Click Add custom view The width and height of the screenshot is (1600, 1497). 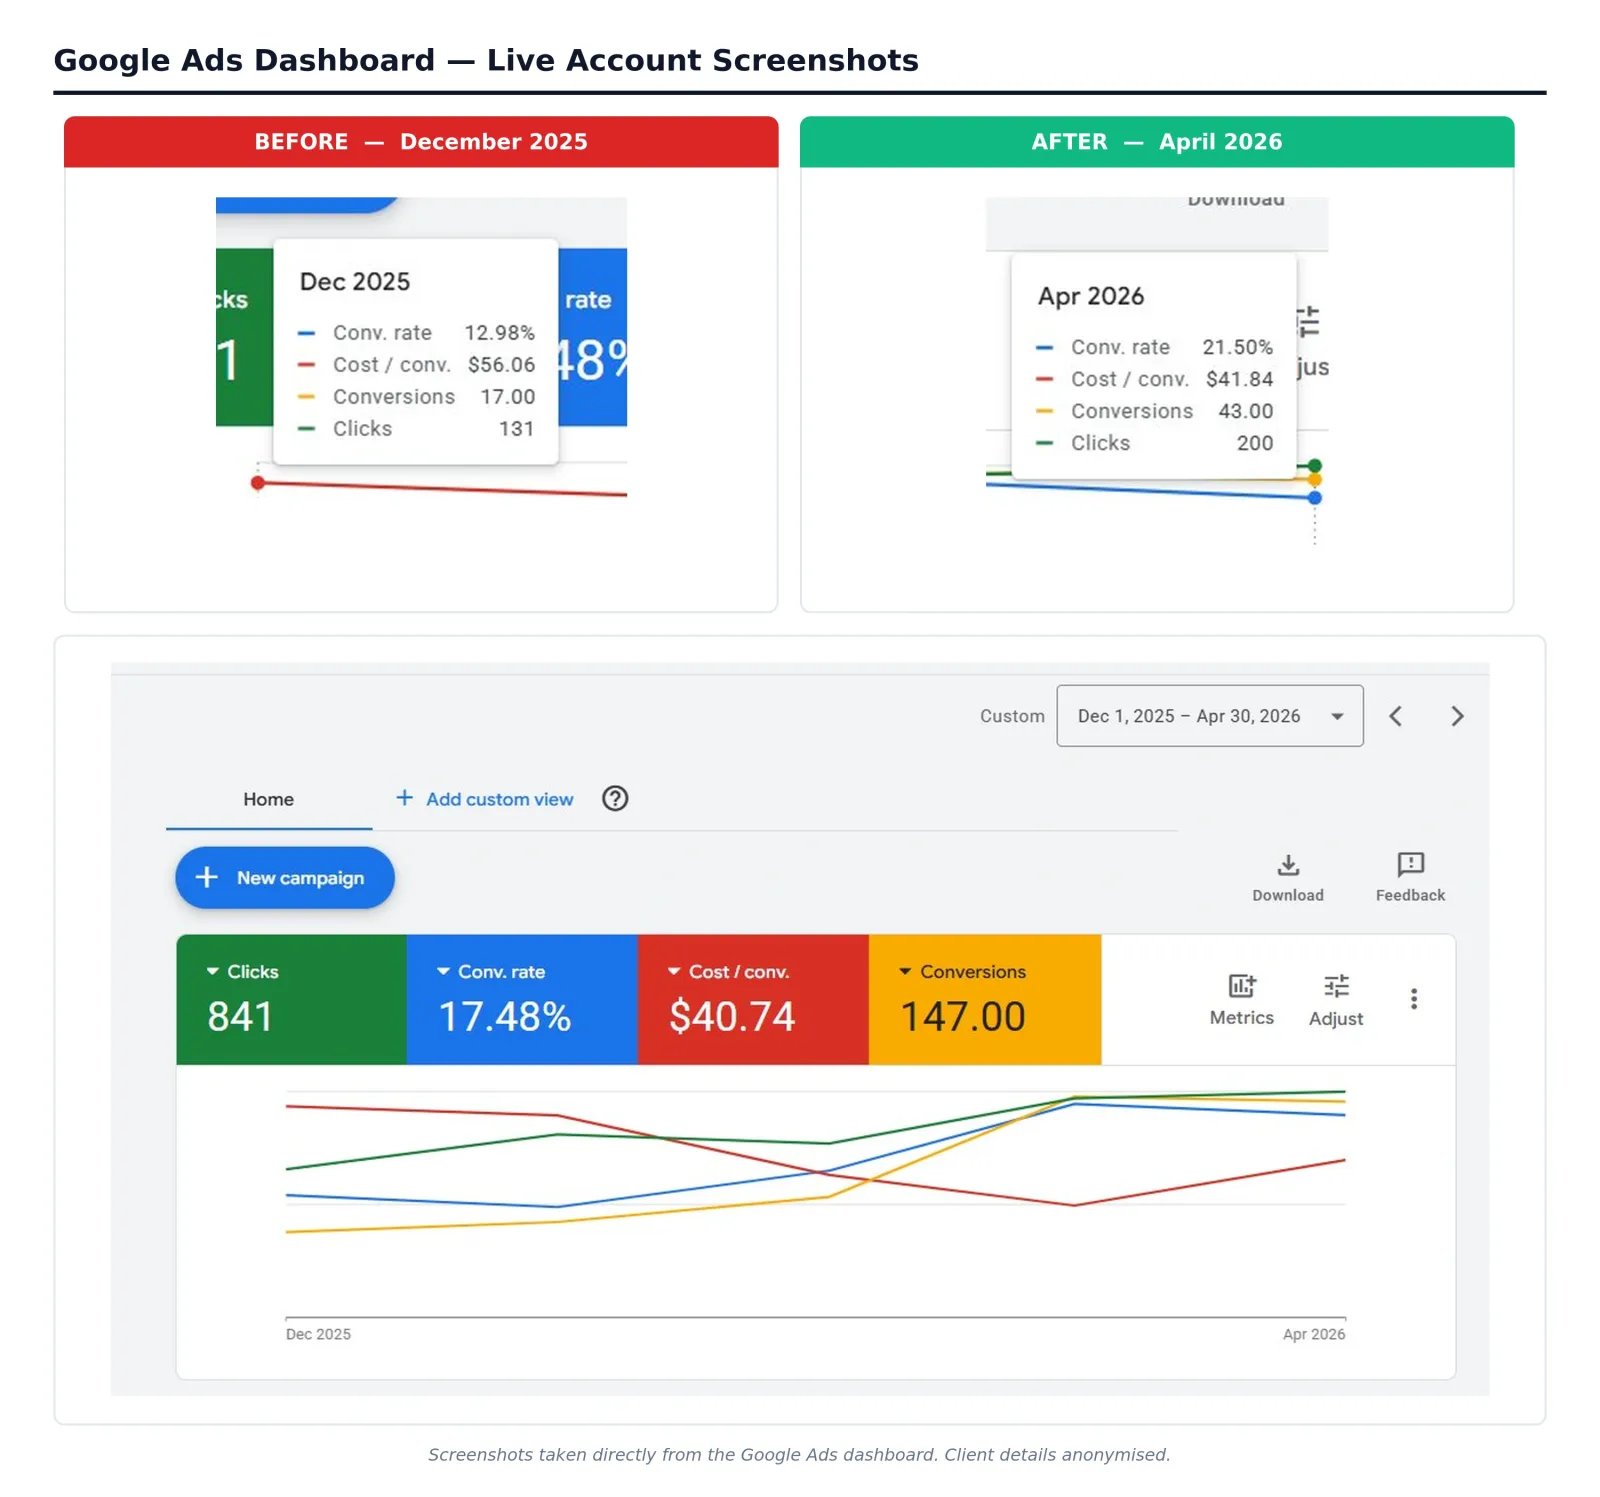click(485, 799)
